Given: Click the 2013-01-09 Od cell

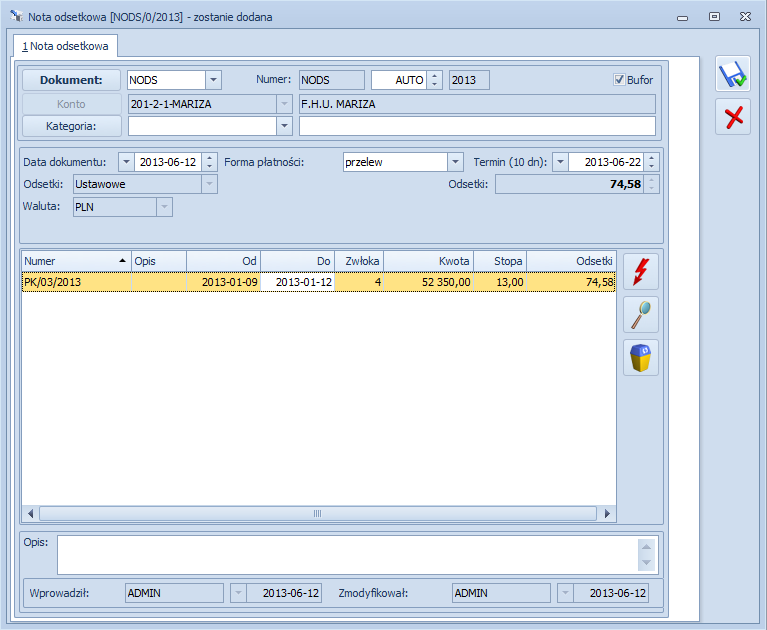Looking at the screenshot, I should coord(224,282).
